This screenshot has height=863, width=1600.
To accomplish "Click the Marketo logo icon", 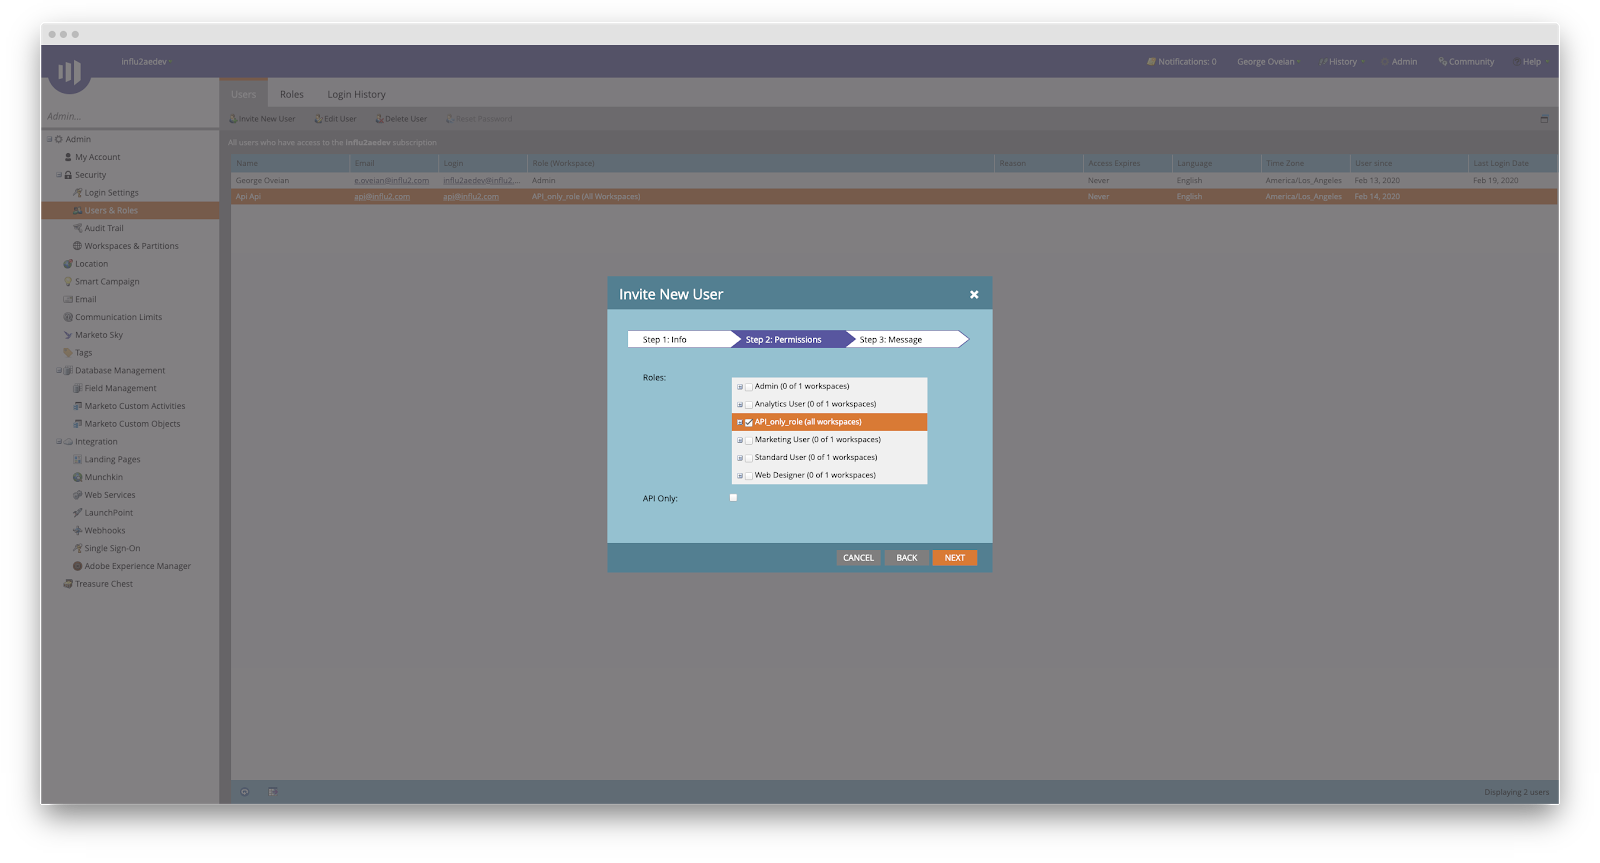I will coord(69,72).
